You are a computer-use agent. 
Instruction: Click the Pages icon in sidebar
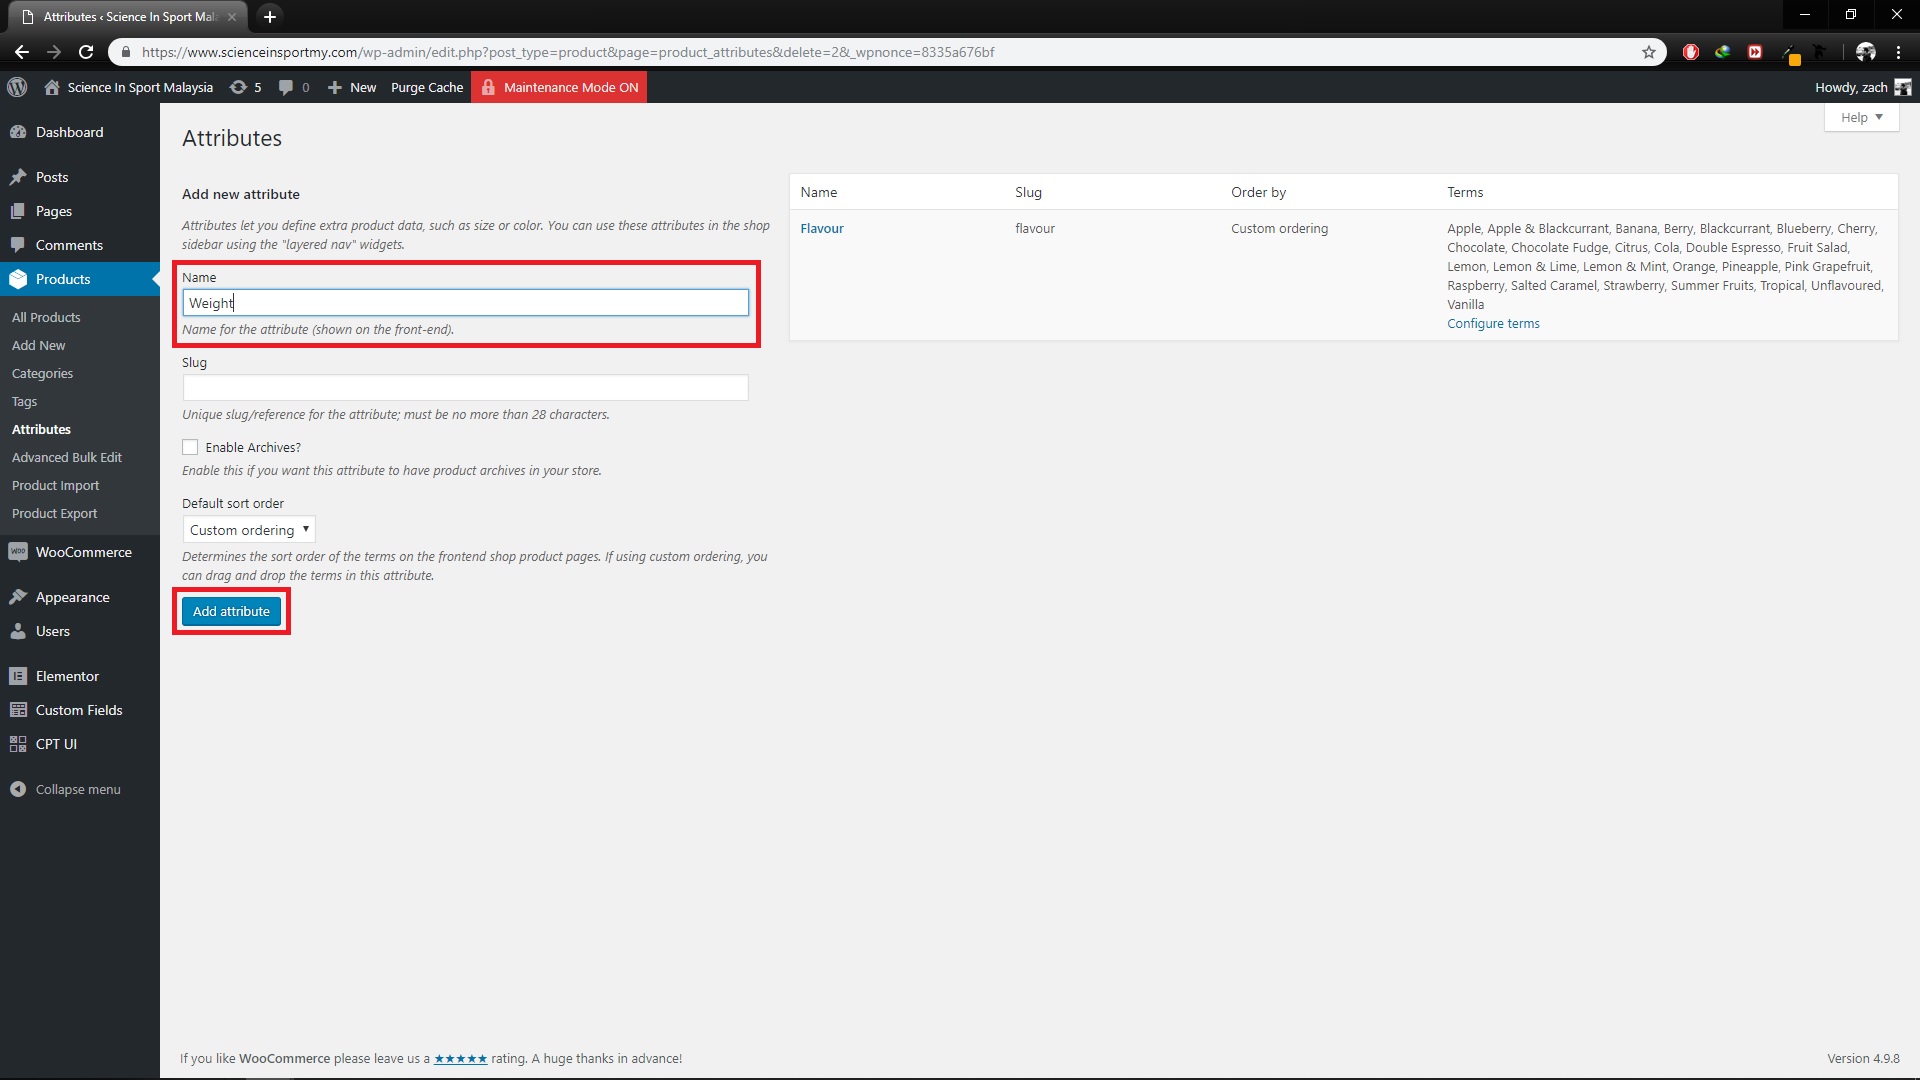coord(18,211)
